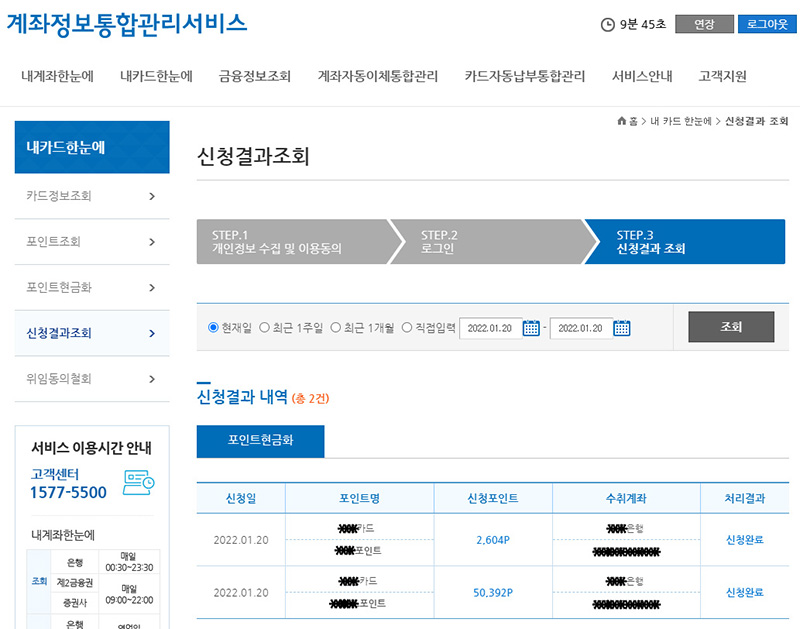Open 금융정보조회 top menu
This screenshot has height=629, width=800.
[254, 77]
